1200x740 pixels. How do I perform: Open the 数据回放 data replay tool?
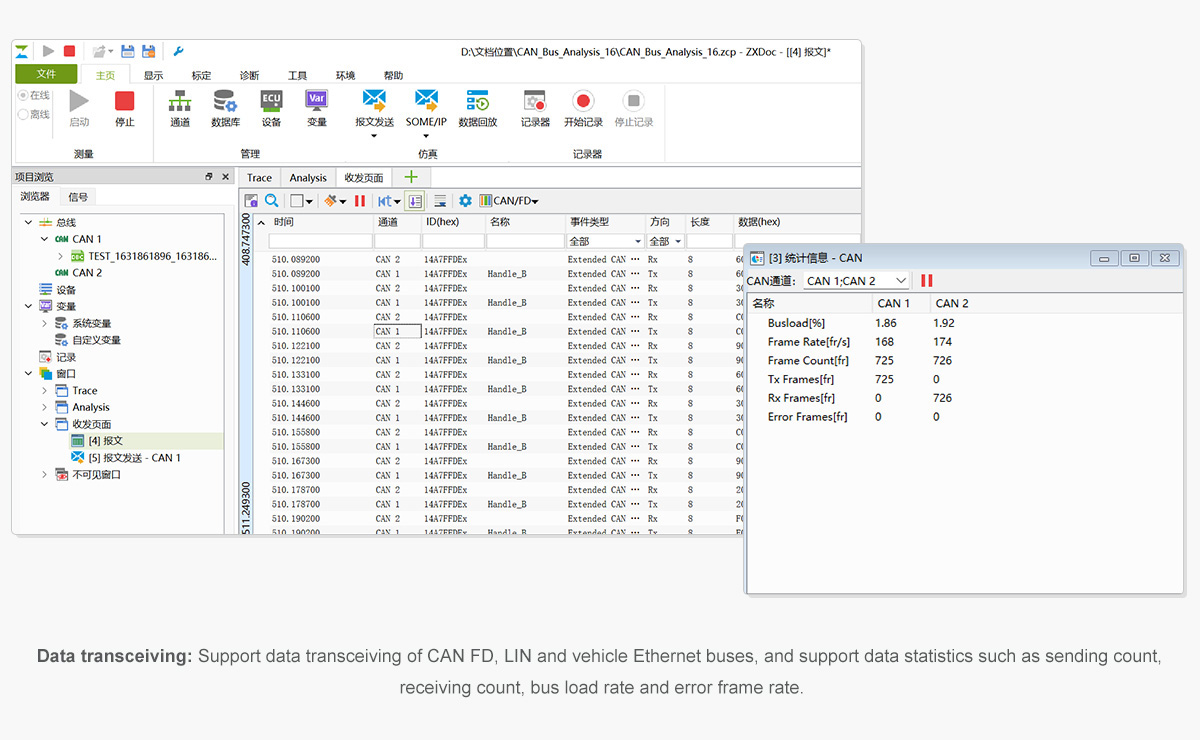point(477,101)
